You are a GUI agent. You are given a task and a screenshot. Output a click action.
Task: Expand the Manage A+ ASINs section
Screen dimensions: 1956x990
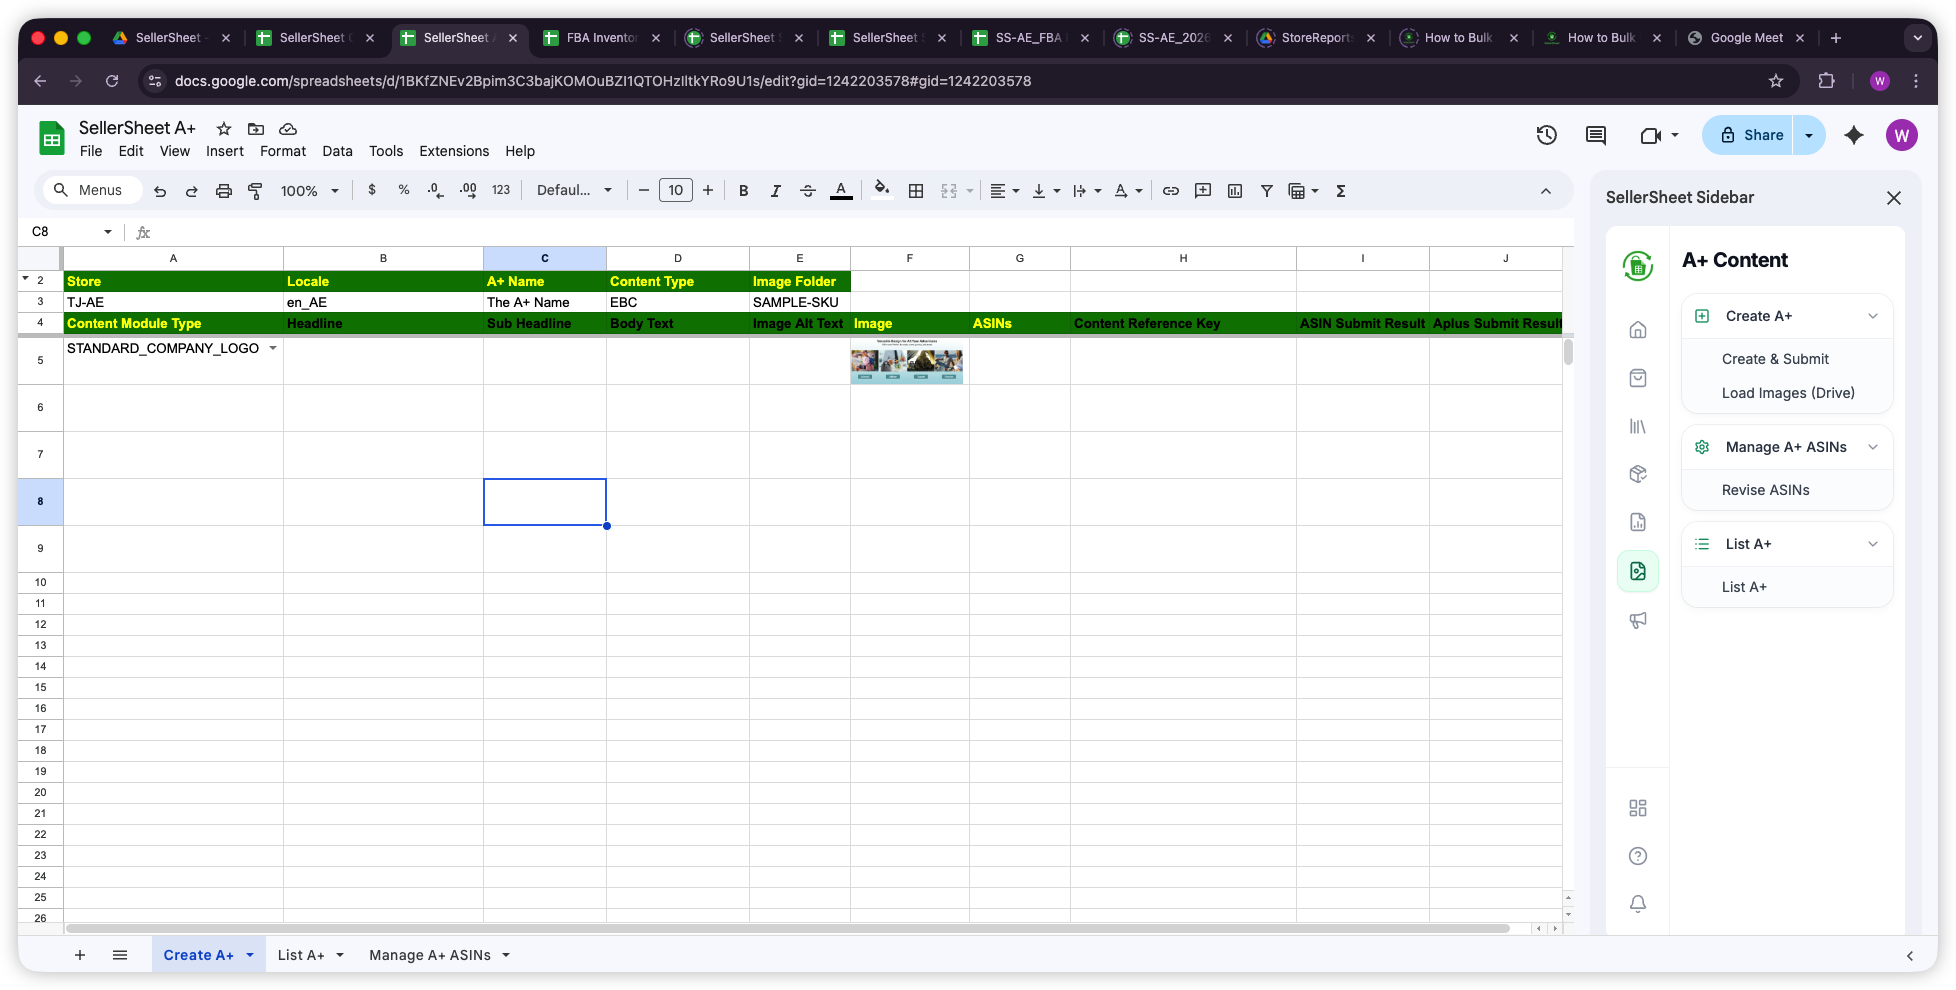[1874, 447]
